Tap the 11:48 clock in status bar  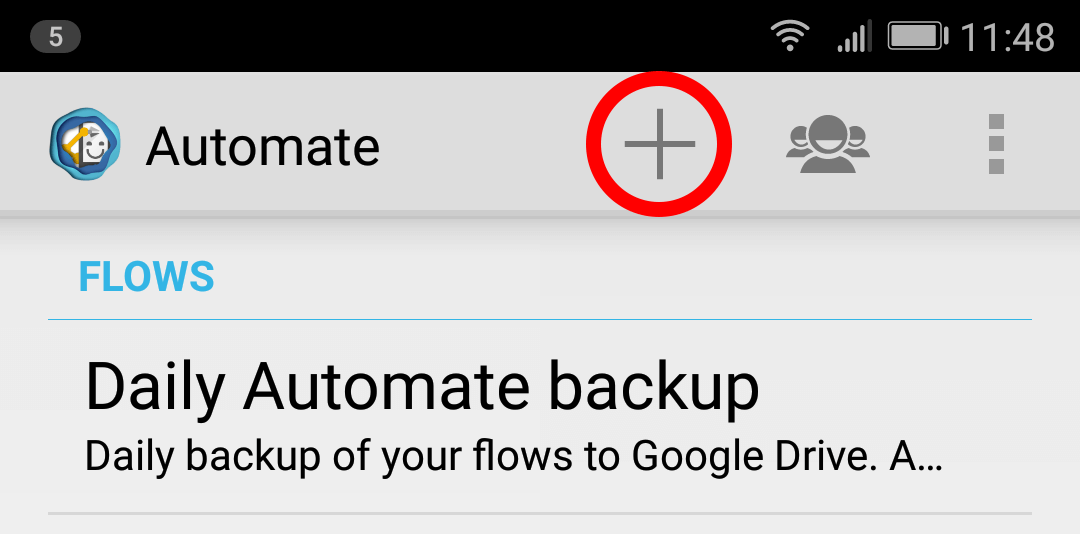tap(1008, 37)
